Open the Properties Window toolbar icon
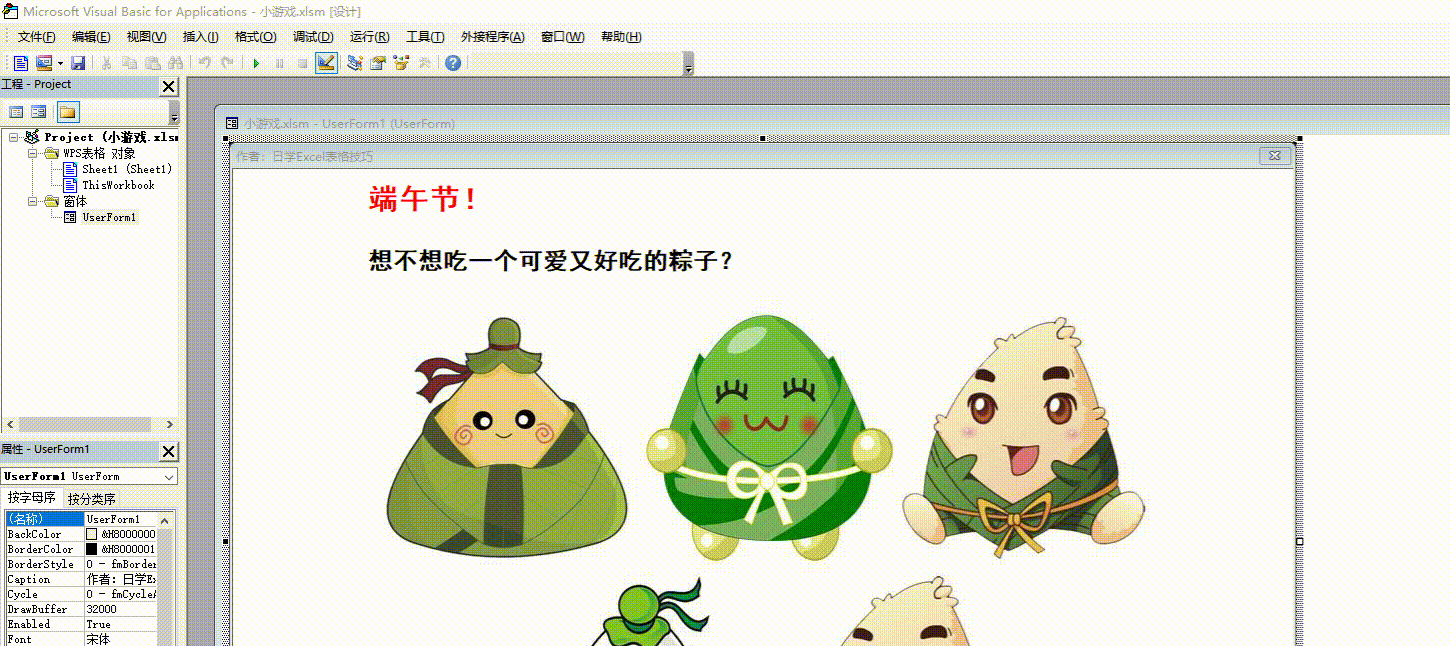1450x646 pixels. [x=378, y=63]
